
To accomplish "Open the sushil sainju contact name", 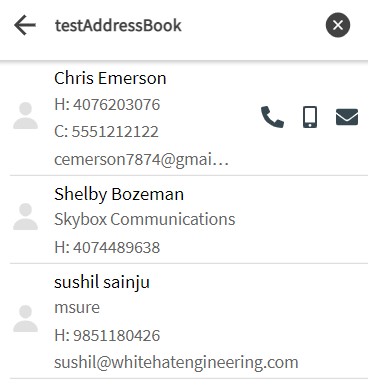I will [102, 282].
